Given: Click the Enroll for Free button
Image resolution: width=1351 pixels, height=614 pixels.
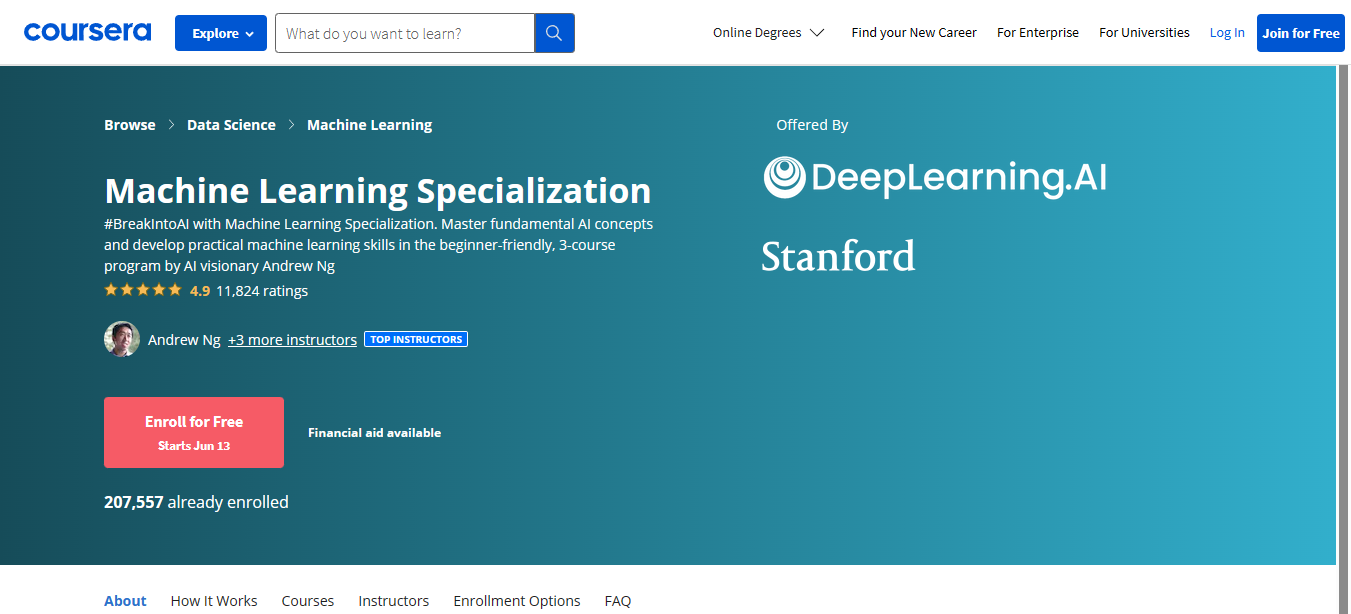Looking at the screenshot, I should pyautogui.click(x=194, y=432).
